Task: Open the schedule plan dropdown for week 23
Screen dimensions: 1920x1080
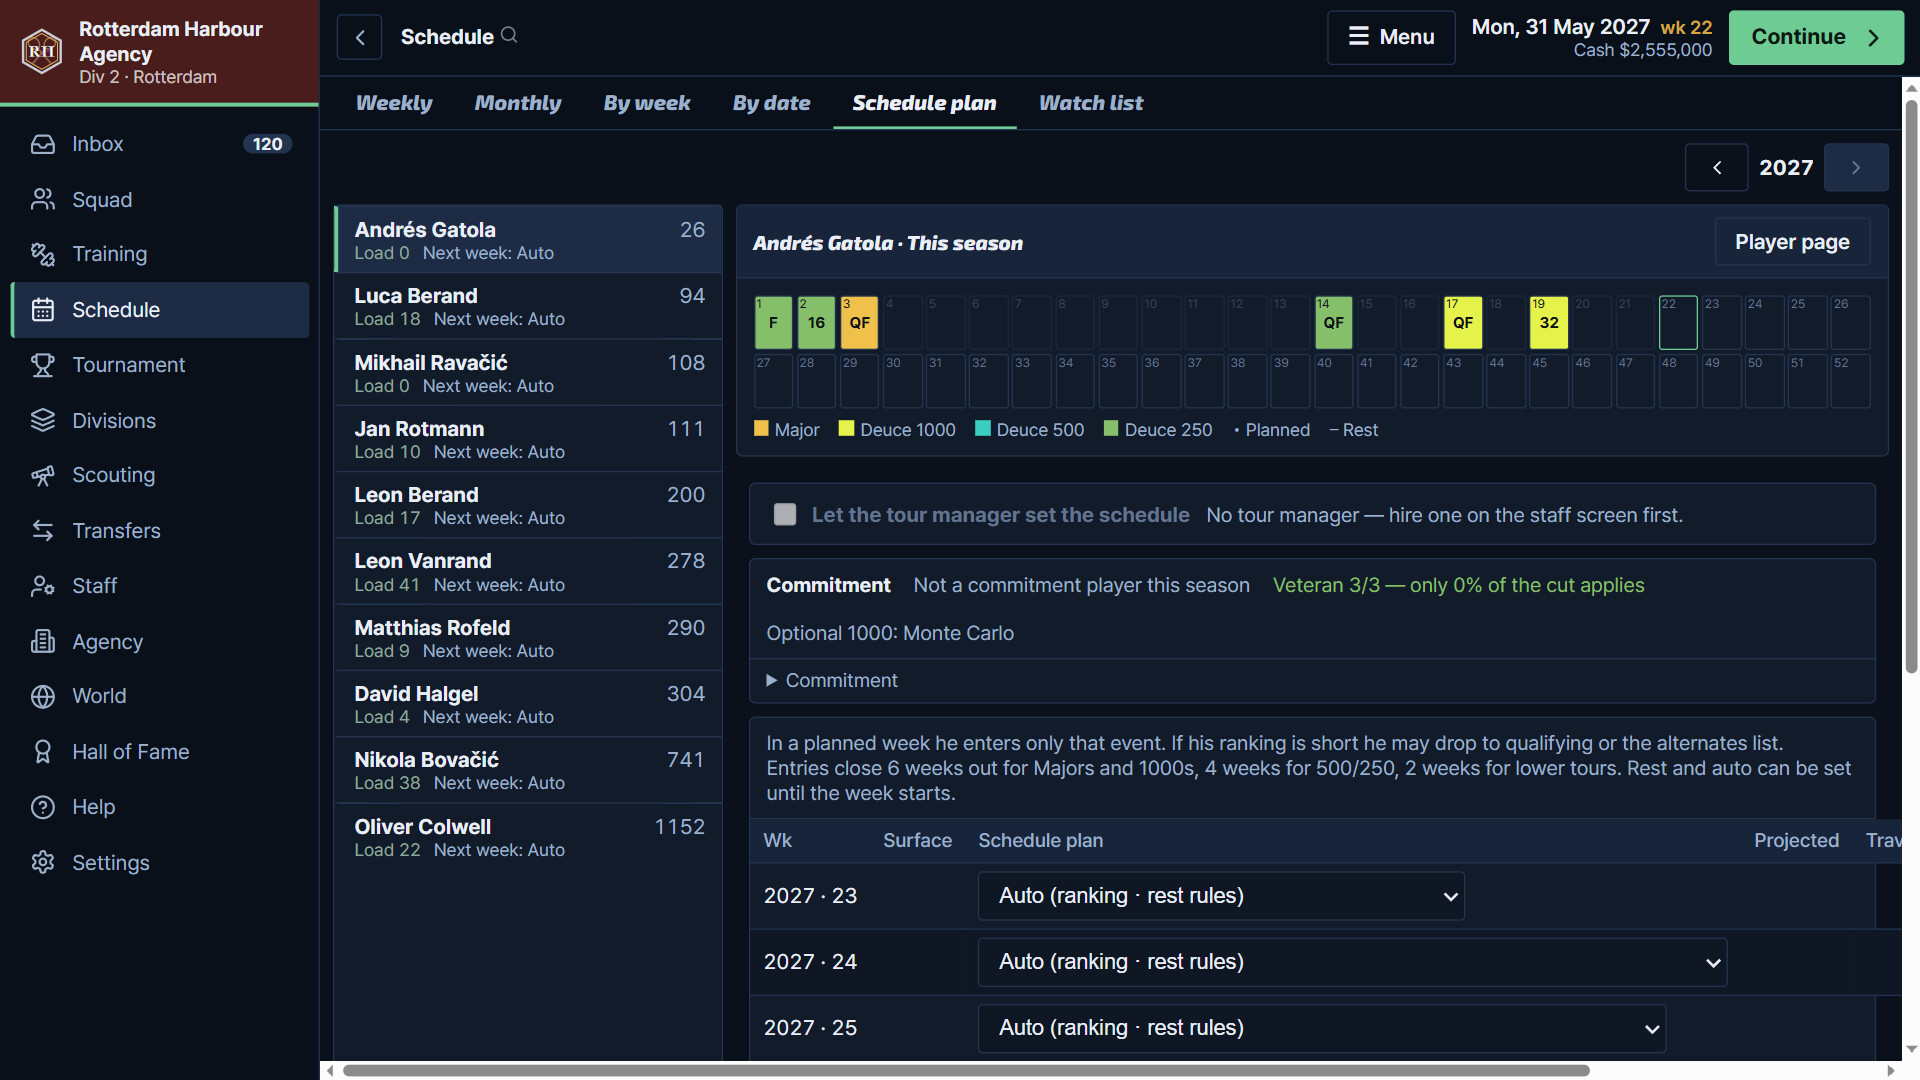Action: [1221, 895]
